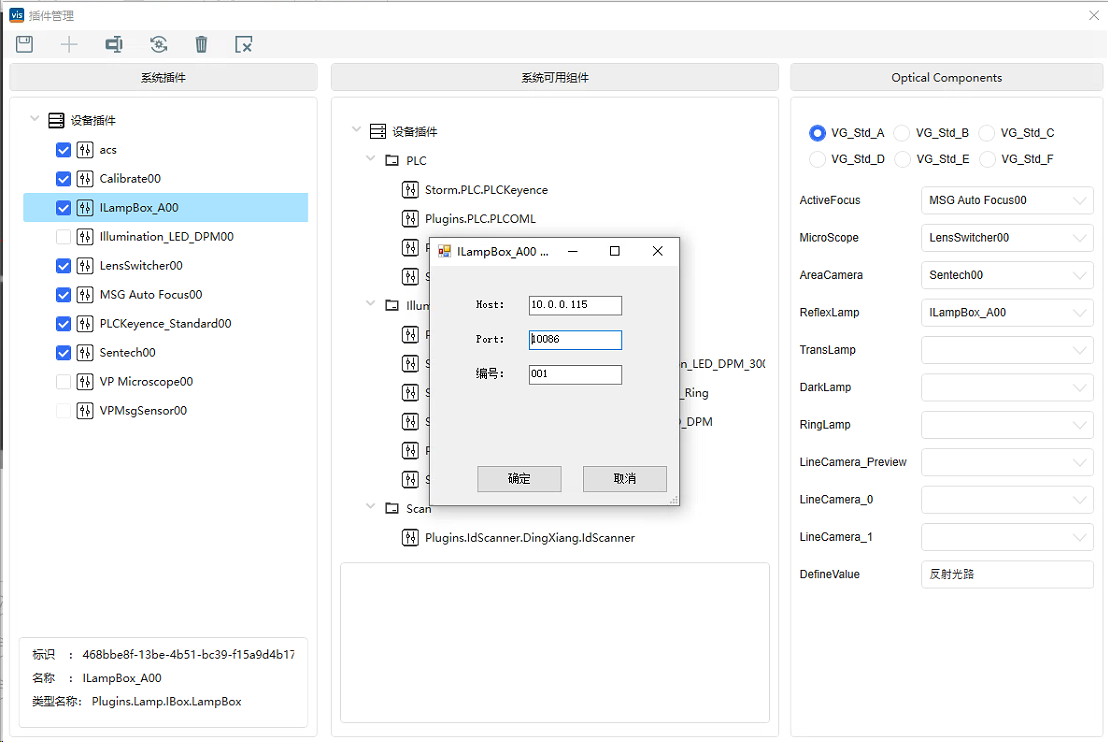
Task: Click the clear-all icon with X in the toolbar
Action: (x=243, y=44)
